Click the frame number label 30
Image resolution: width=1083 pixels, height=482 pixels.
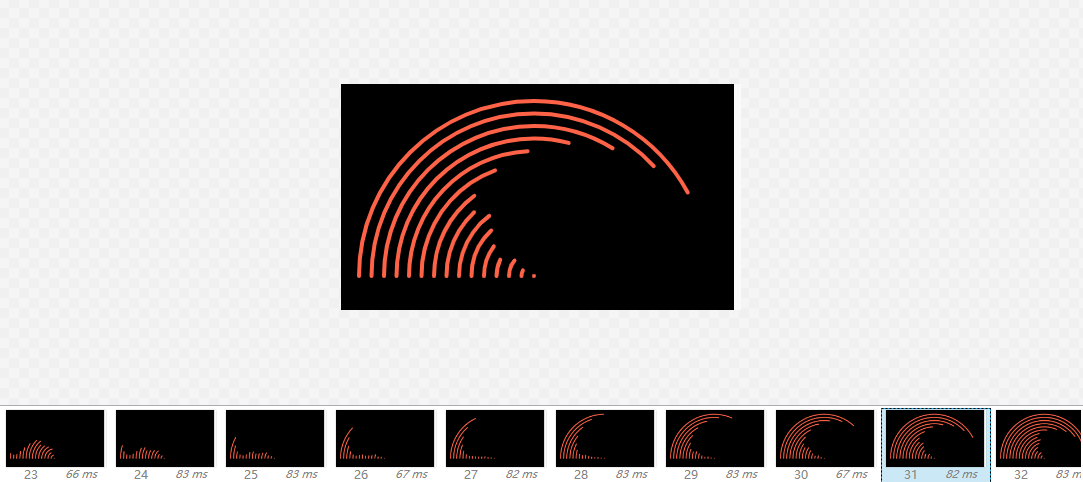[x=801, y=475]
